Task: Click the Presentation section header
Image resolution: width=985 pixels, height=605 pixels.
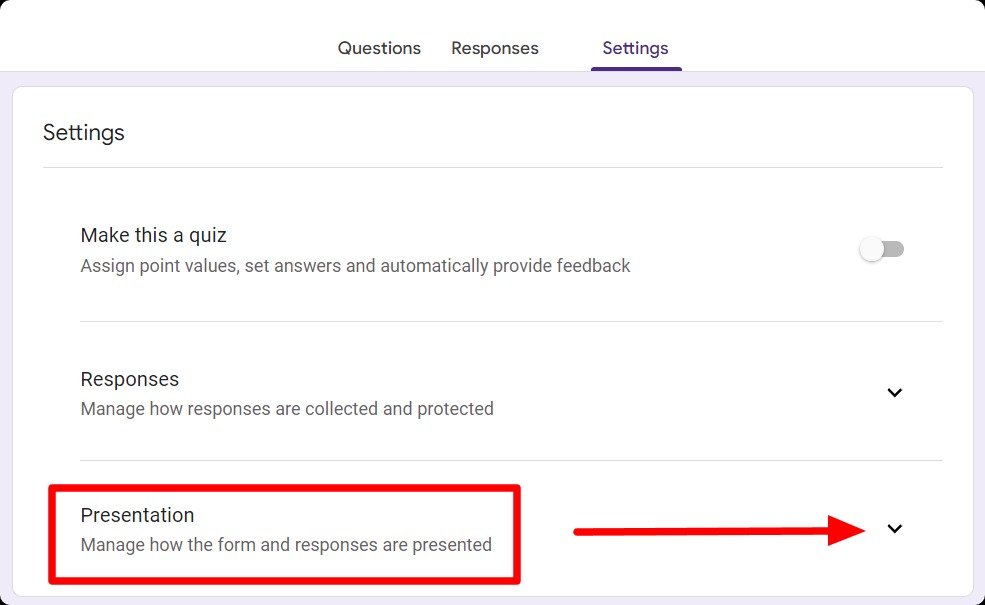Action: point(137,515)
